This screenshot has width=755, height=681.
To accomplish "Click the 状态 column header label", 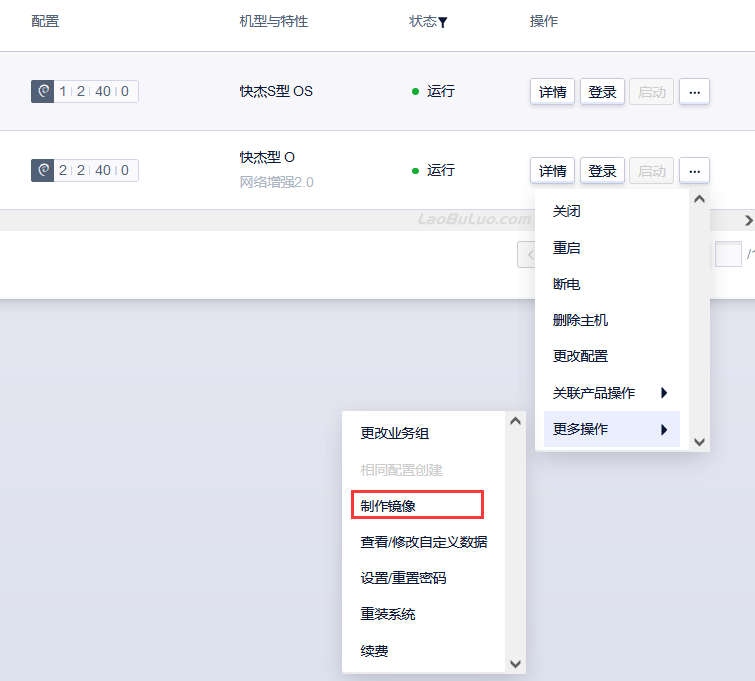I will pos(422,21).
